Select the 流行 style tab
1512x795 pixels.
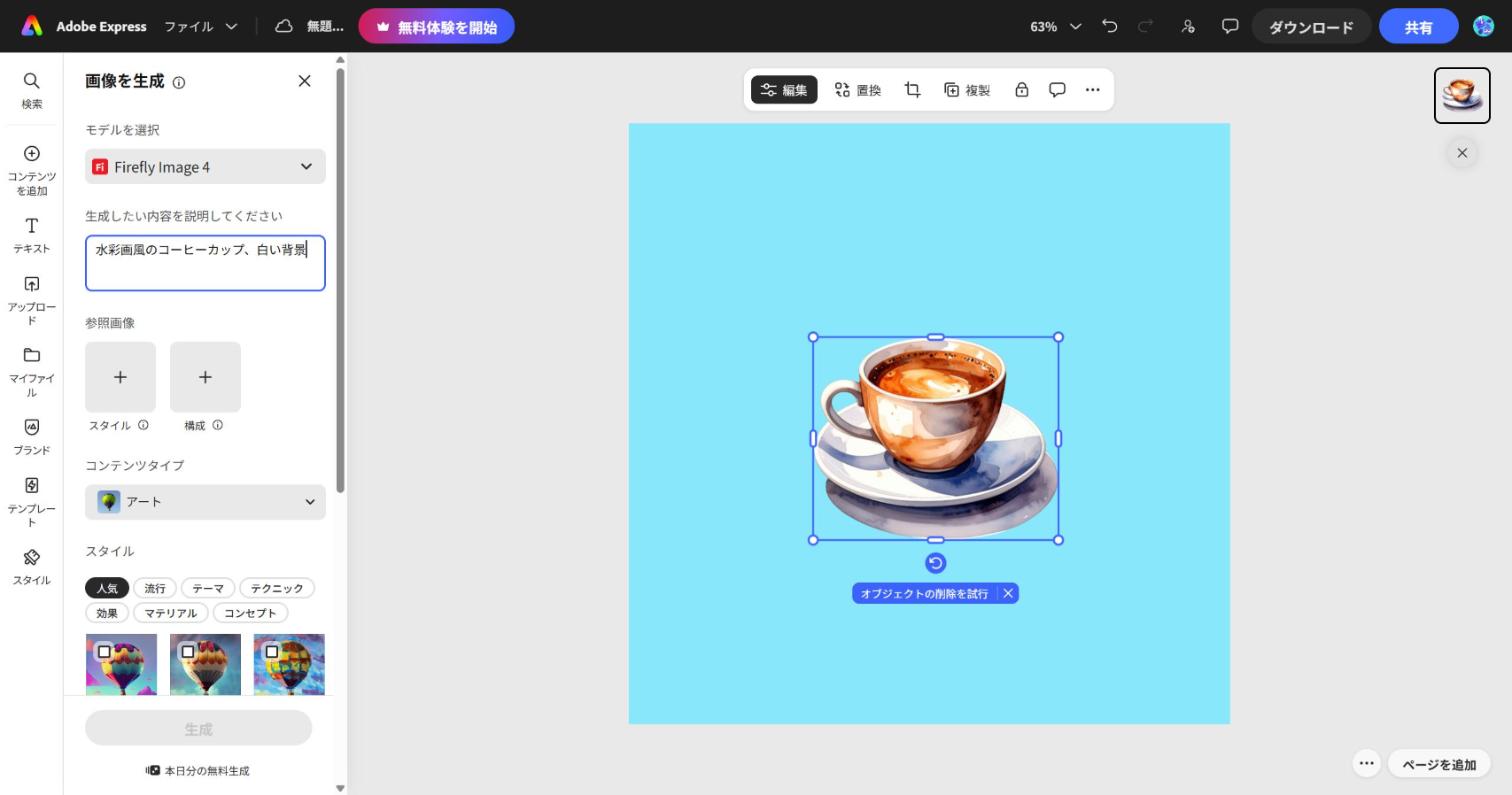[x=155, y=588]
